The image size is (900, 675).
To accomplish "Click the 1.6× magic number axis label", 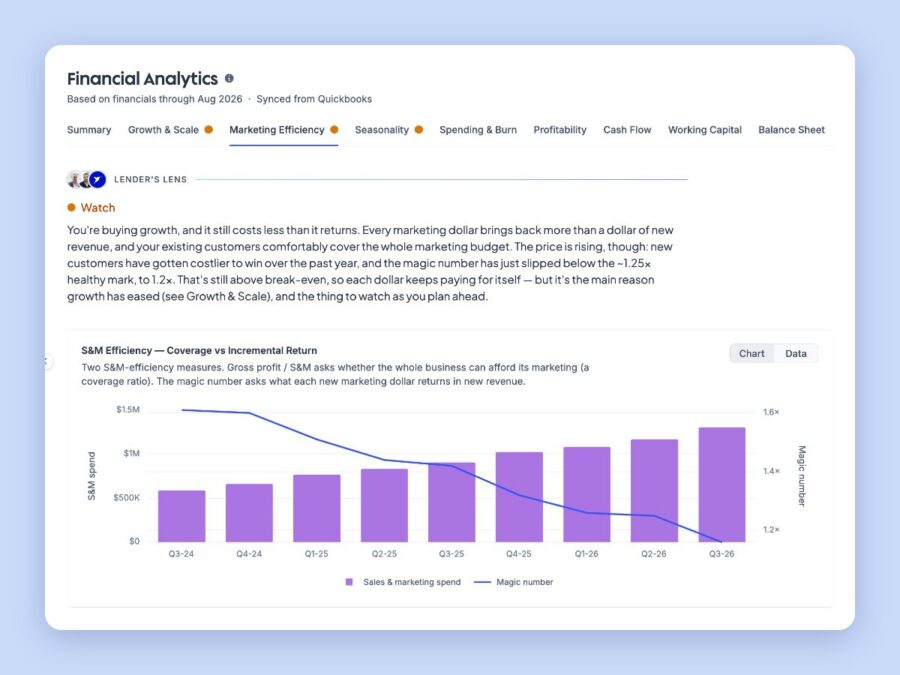I will tap(771, 412).
